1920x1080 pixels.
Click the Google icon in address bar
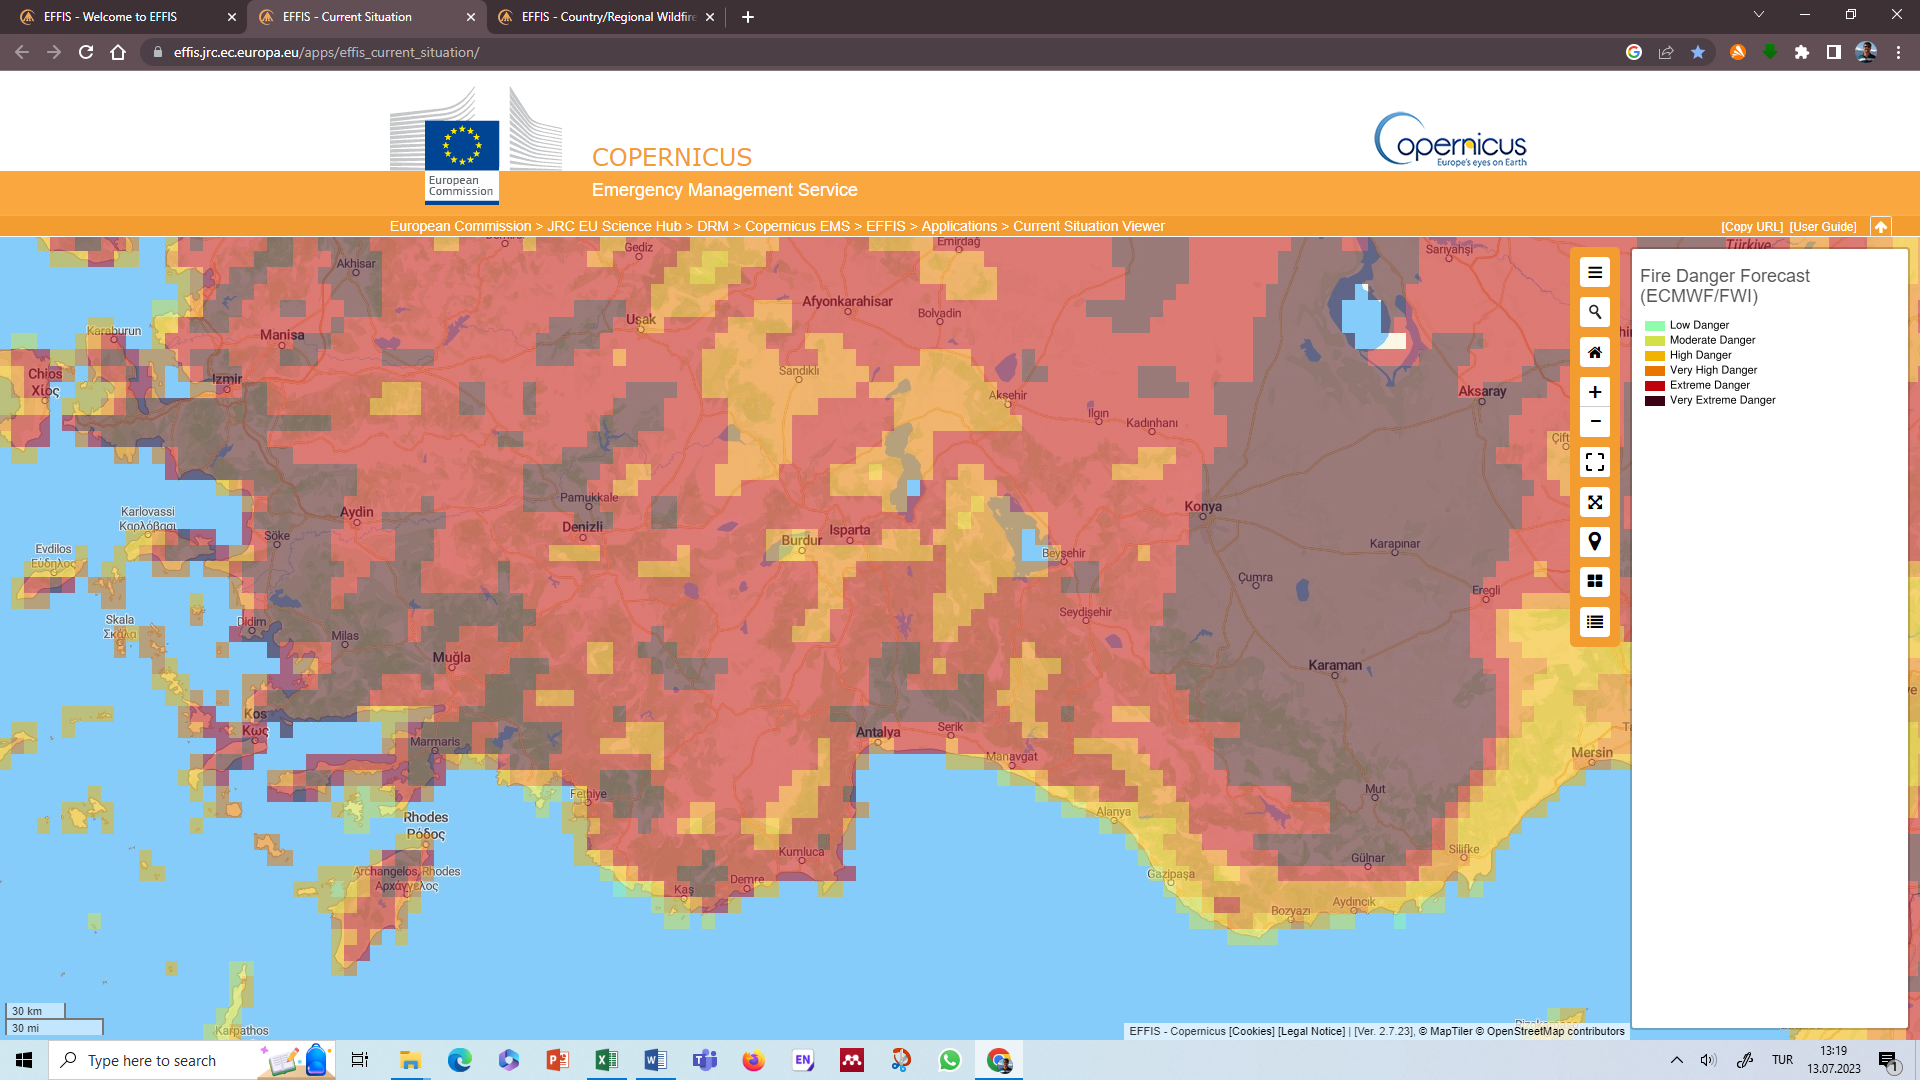click(x=1634, y=52)
